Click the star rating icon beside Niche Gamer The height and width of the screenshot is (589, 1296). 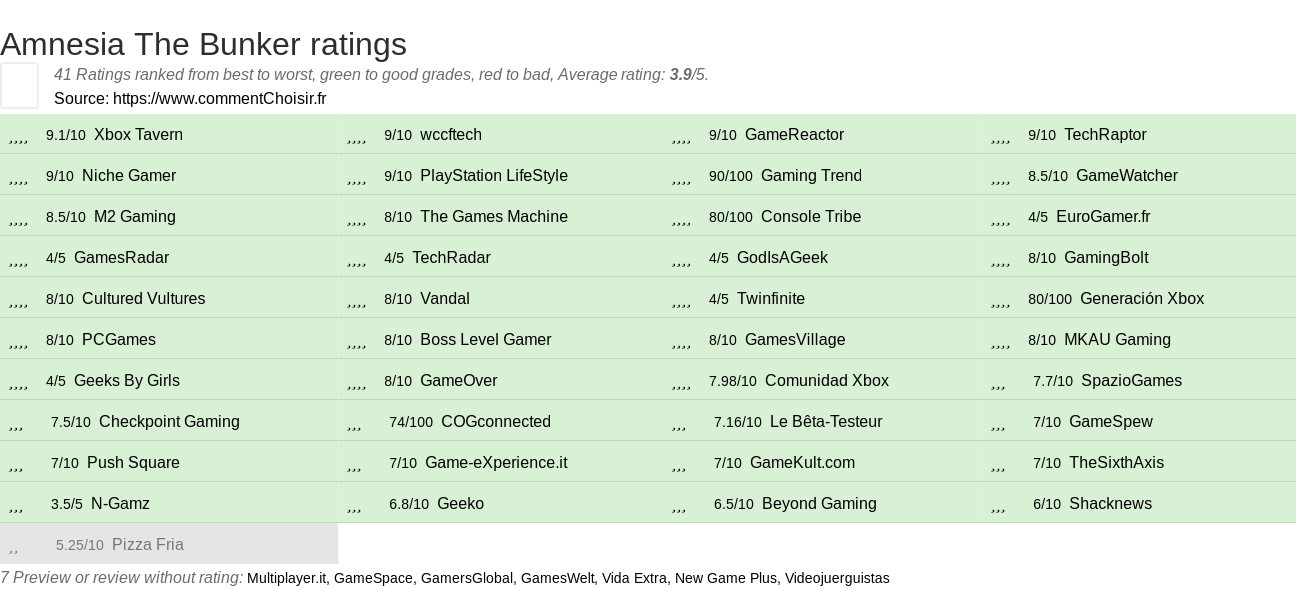tap(18, 177)
